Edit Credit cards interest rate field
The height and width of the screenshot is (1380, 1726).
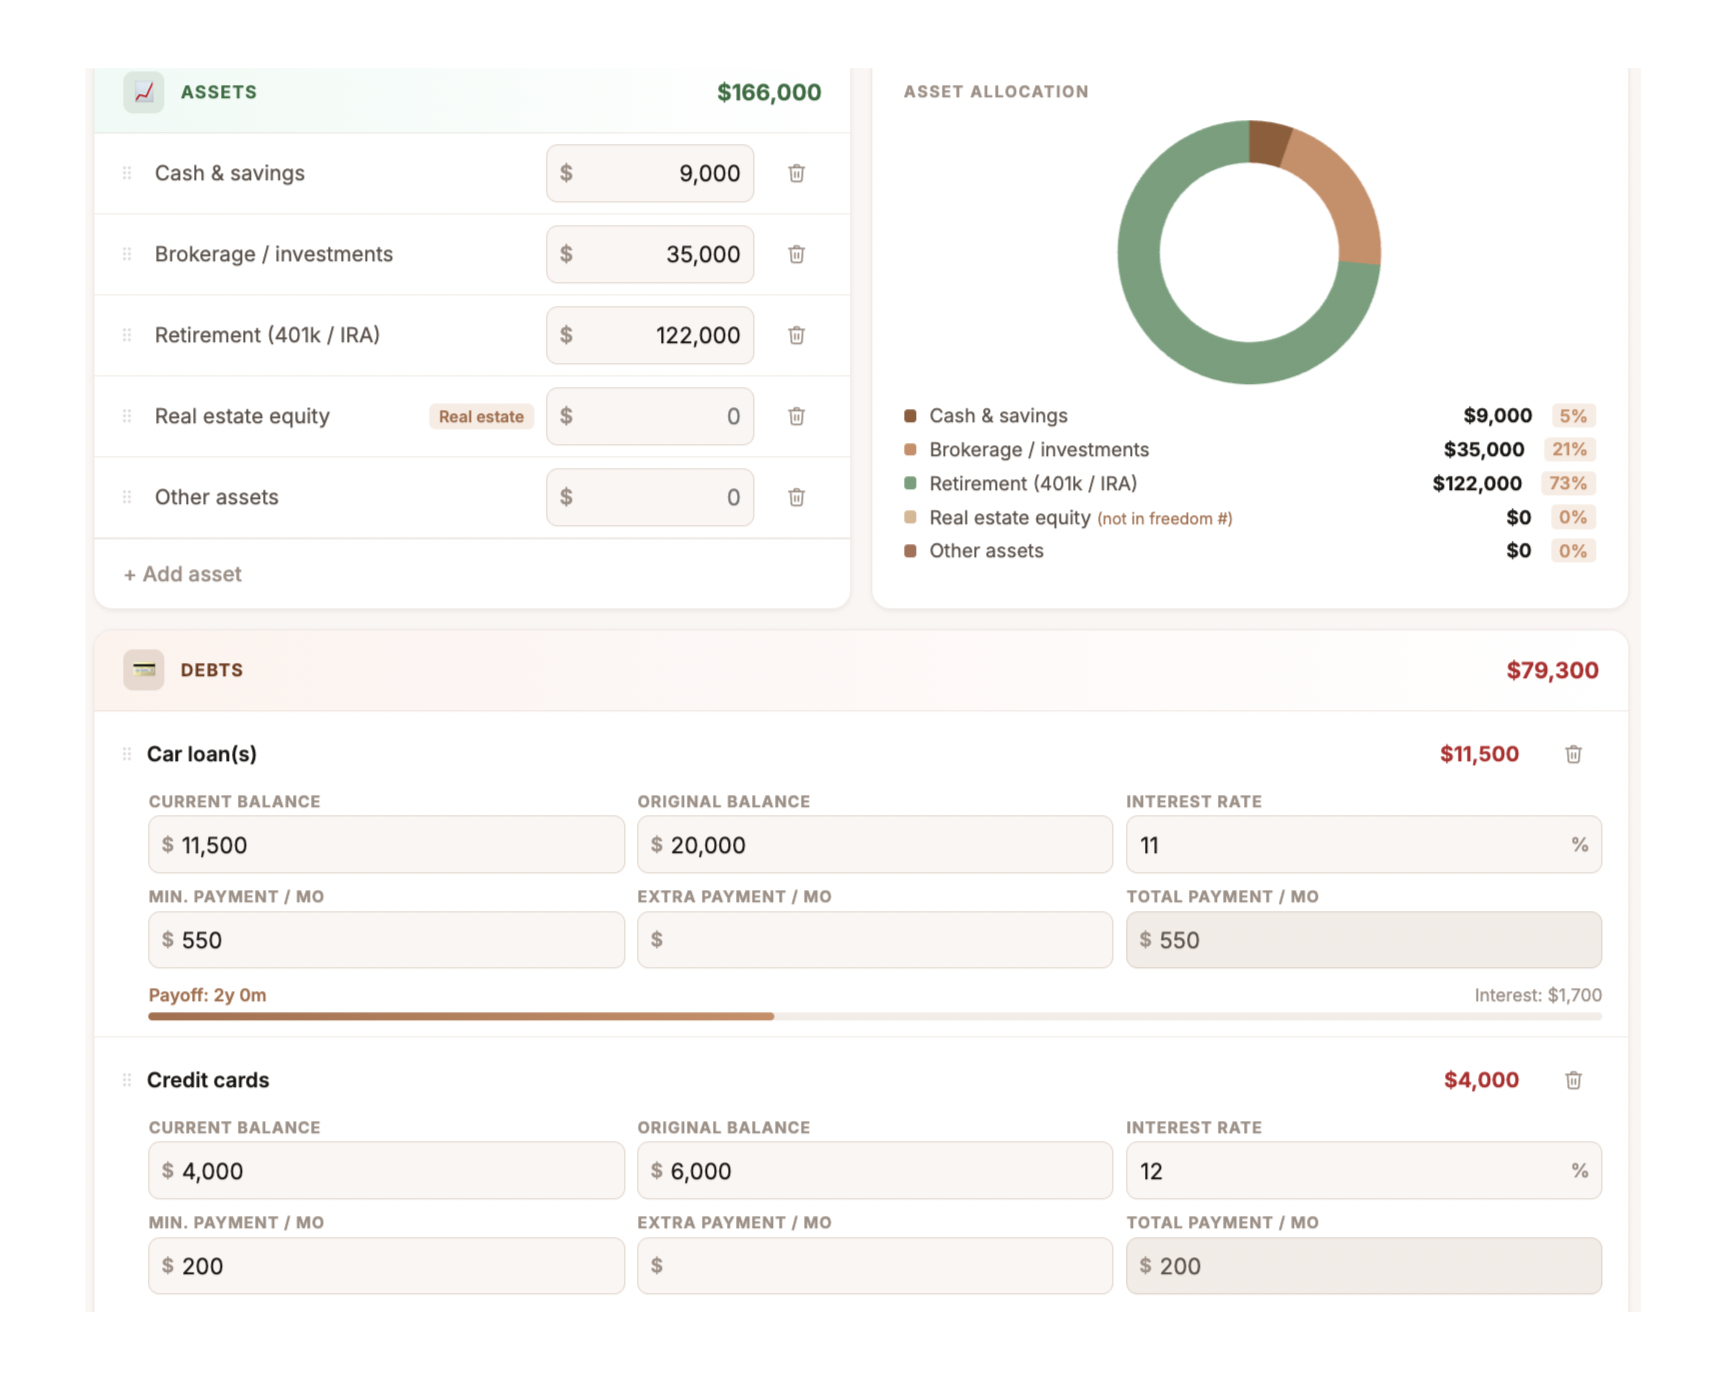[1364, 1171]
